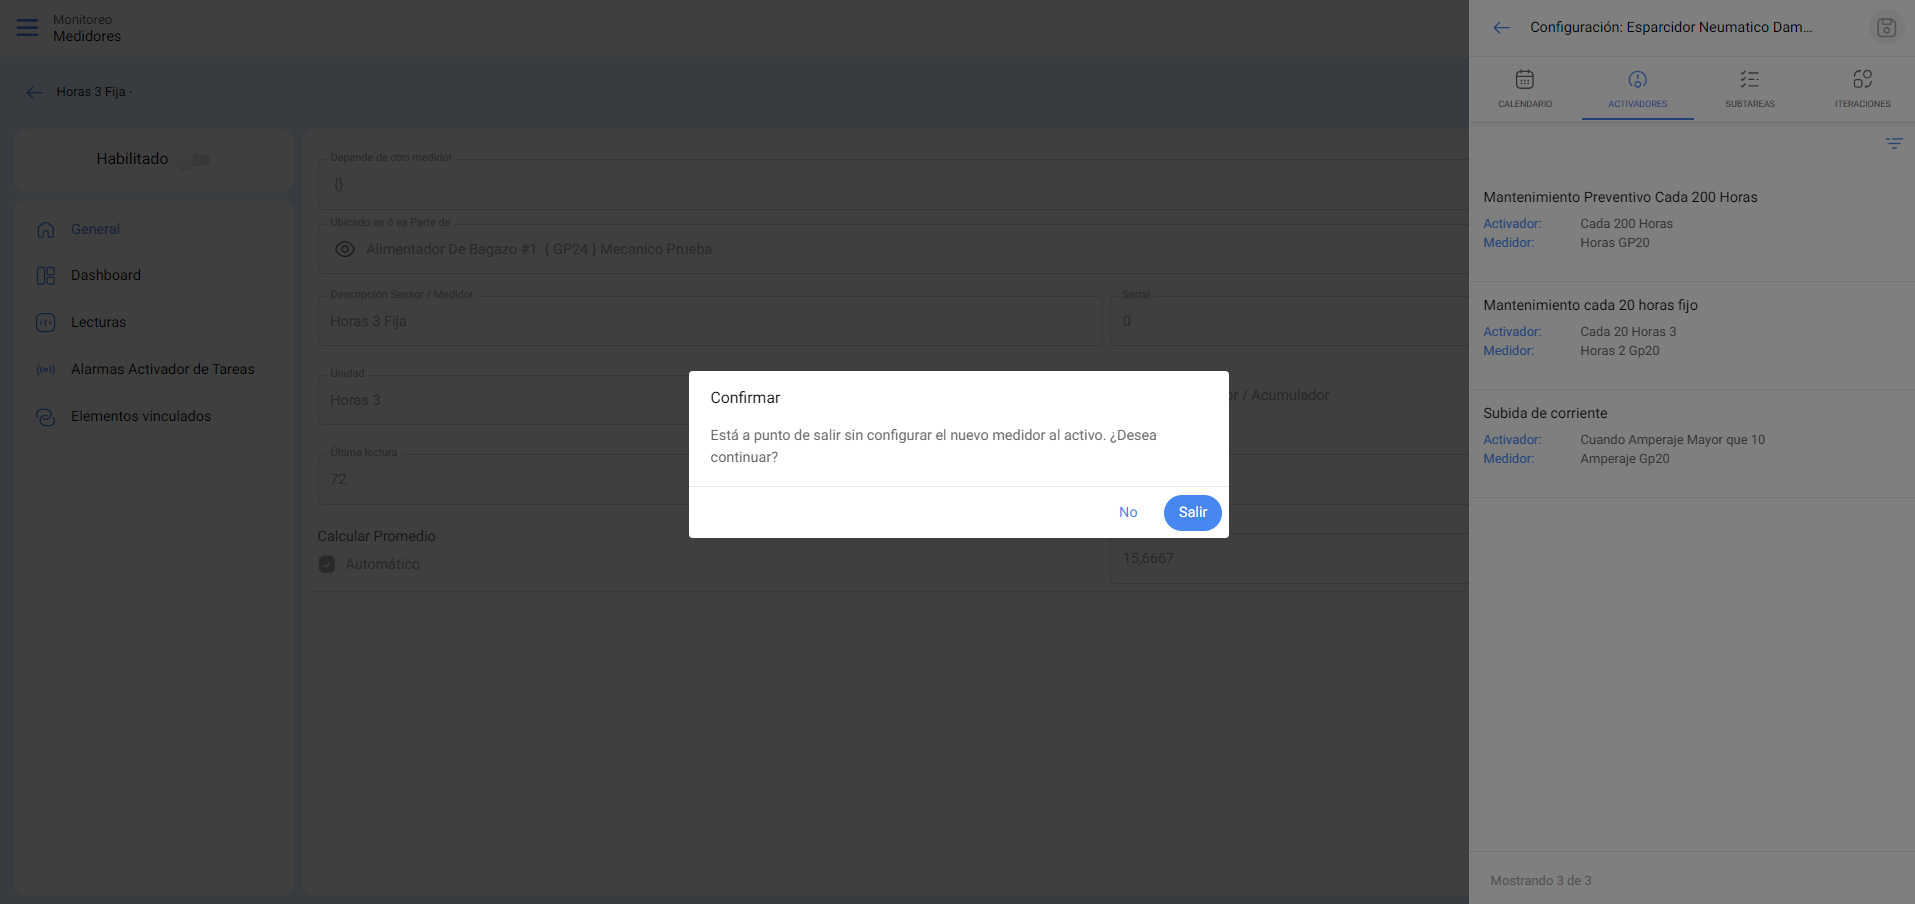The height and width of the screenshot is (904, 1915).
Task: Click the Descripción Sensor / Medidor field
Action: [x=710, y=321]
